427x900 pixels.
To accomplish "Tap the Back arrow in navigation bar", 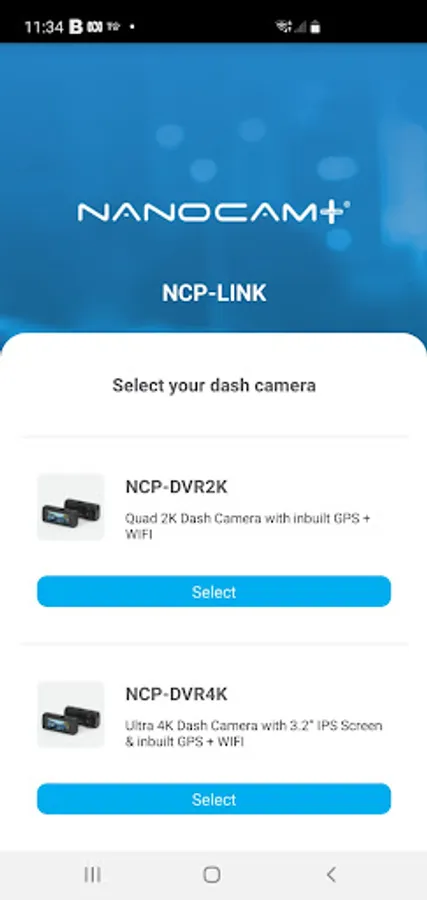I will click(x=331, y=874).
